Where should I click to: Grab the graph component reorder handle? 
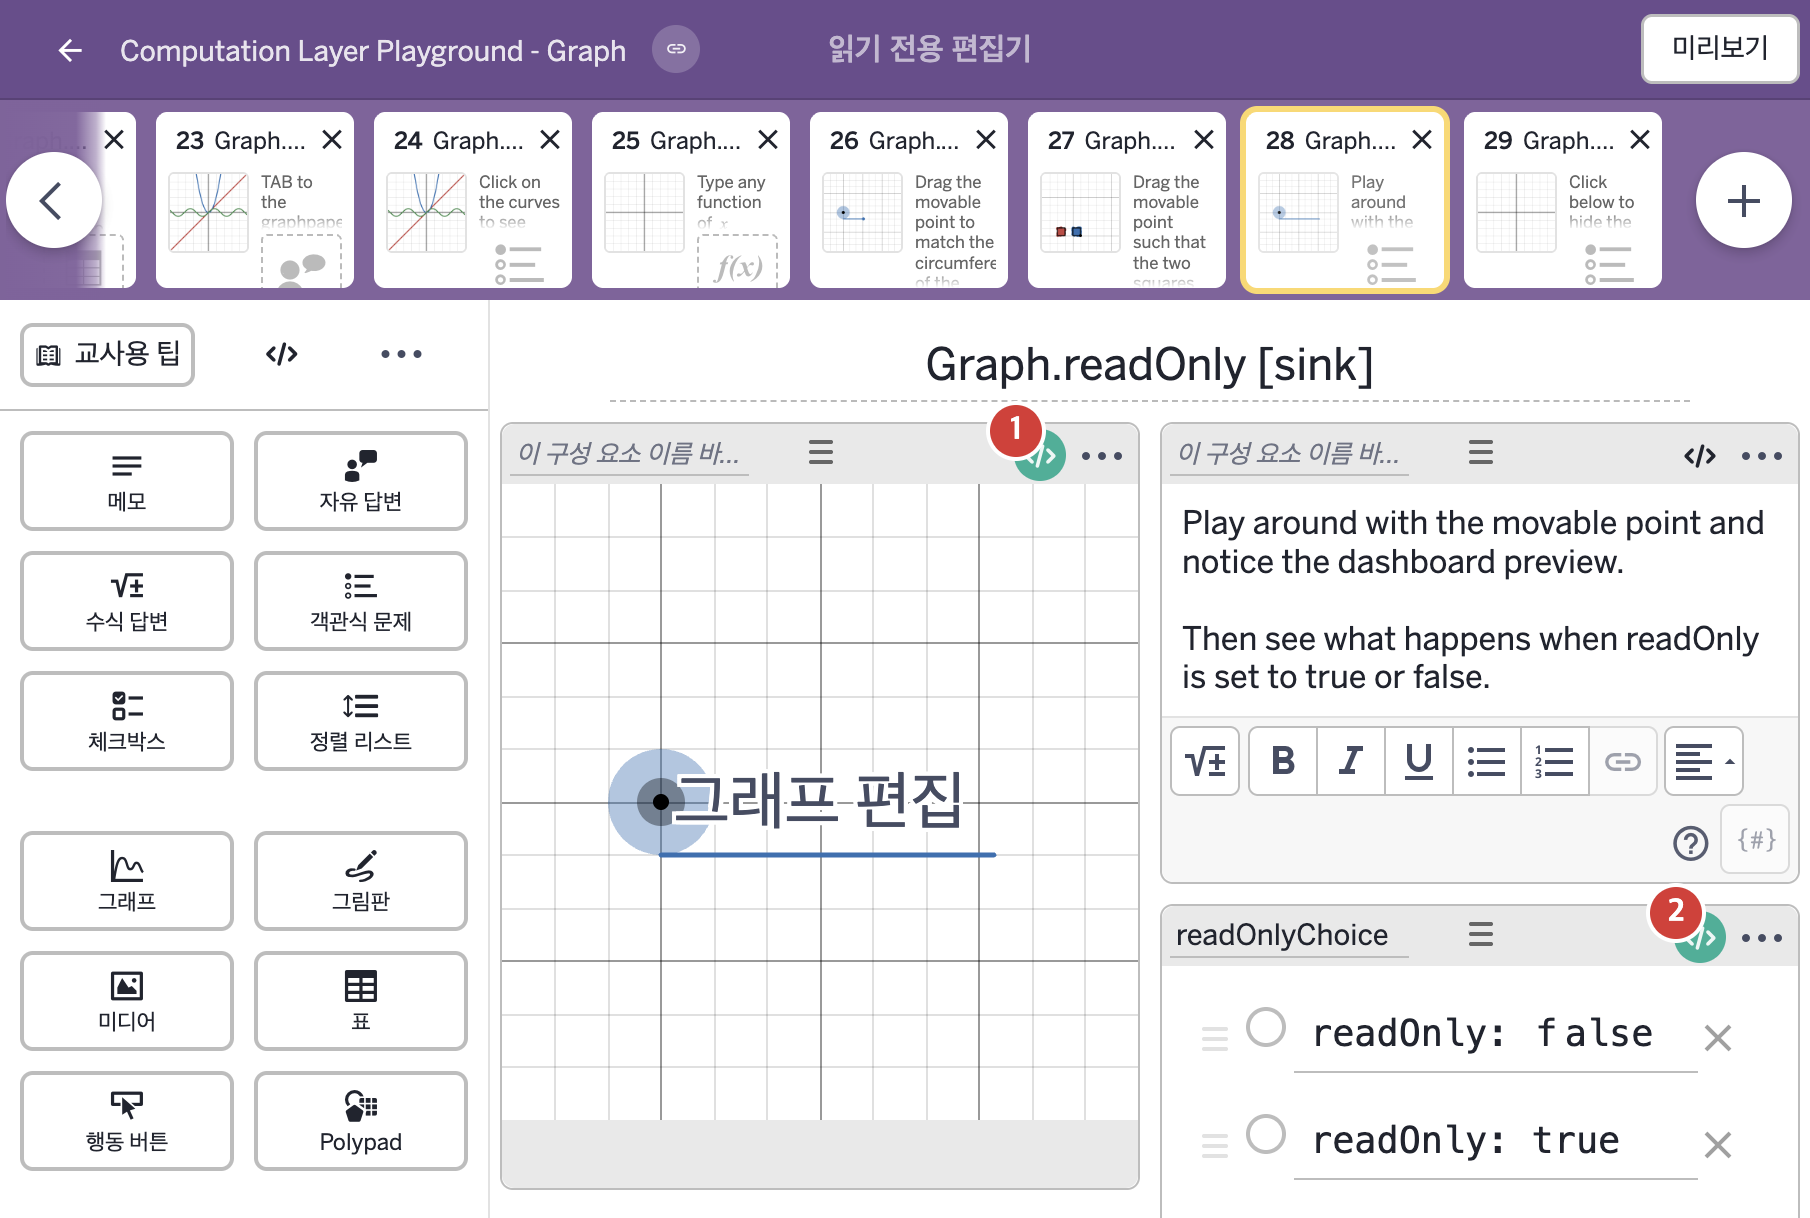[x=821, y=453]
